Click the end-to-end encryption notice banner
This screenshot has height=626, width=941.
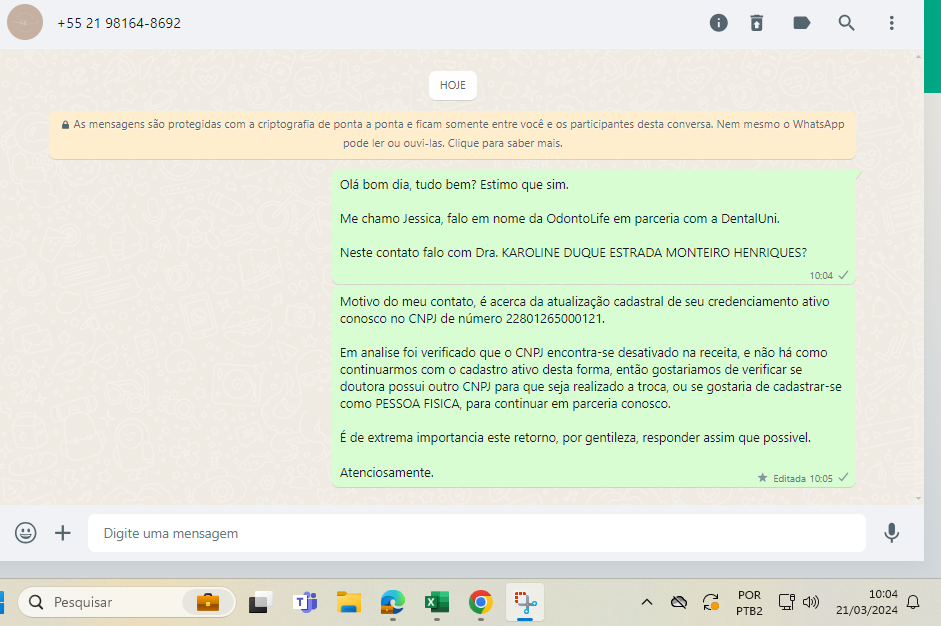[x=452, y=134]
